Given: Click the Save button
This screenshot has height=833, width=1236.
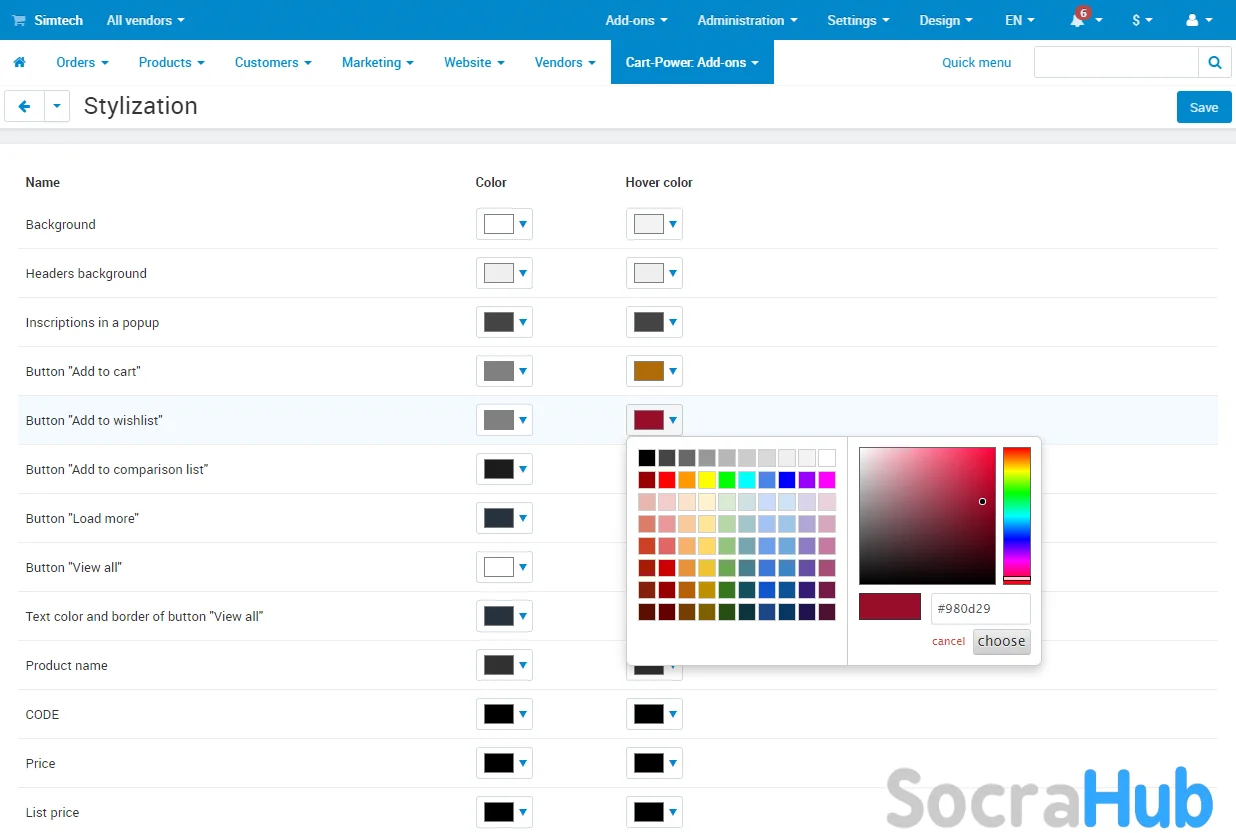Looking at the screenshot, I should 1203,107.
